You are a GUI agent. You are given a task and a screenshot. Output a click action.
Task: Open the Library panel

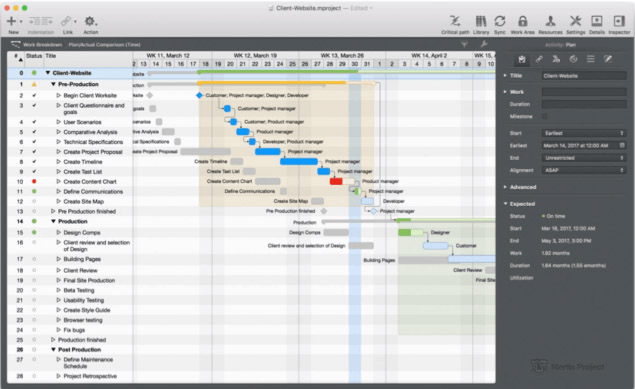(481, 21)
